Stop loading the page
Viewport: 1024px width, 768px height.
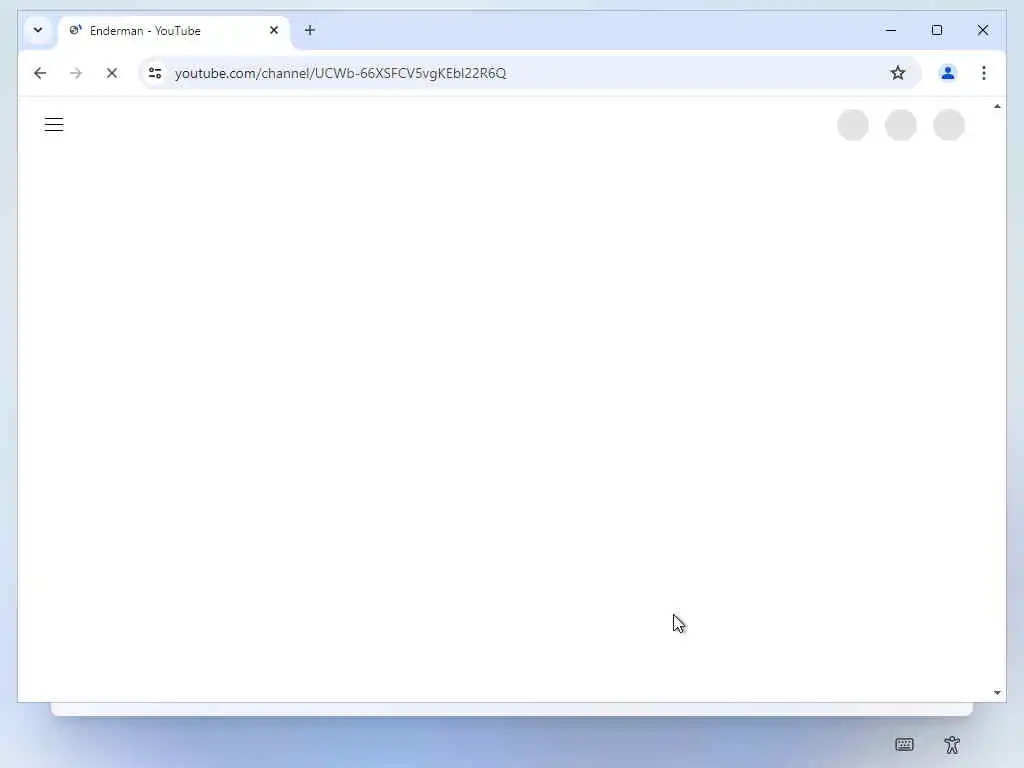[112, 73]
